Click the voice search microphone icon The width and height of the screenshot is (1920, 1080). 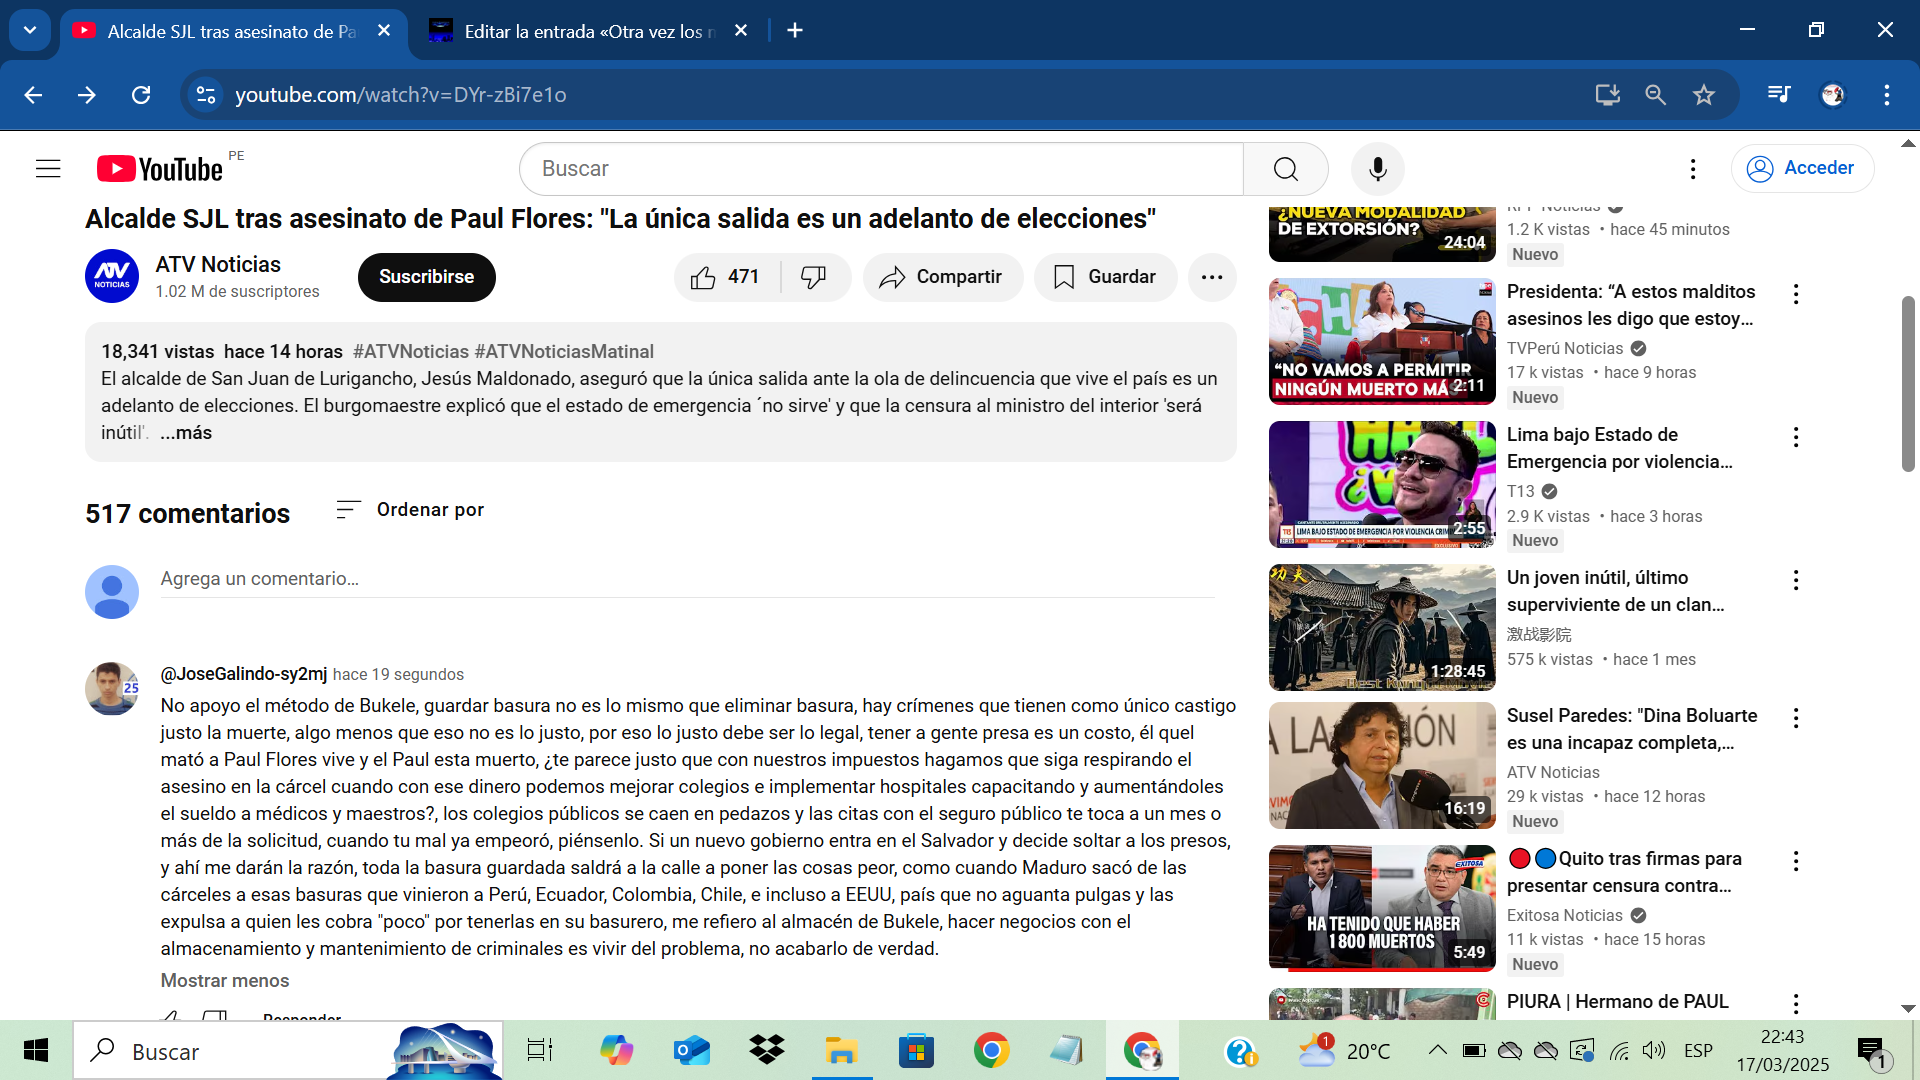(x=1377, y=168)
